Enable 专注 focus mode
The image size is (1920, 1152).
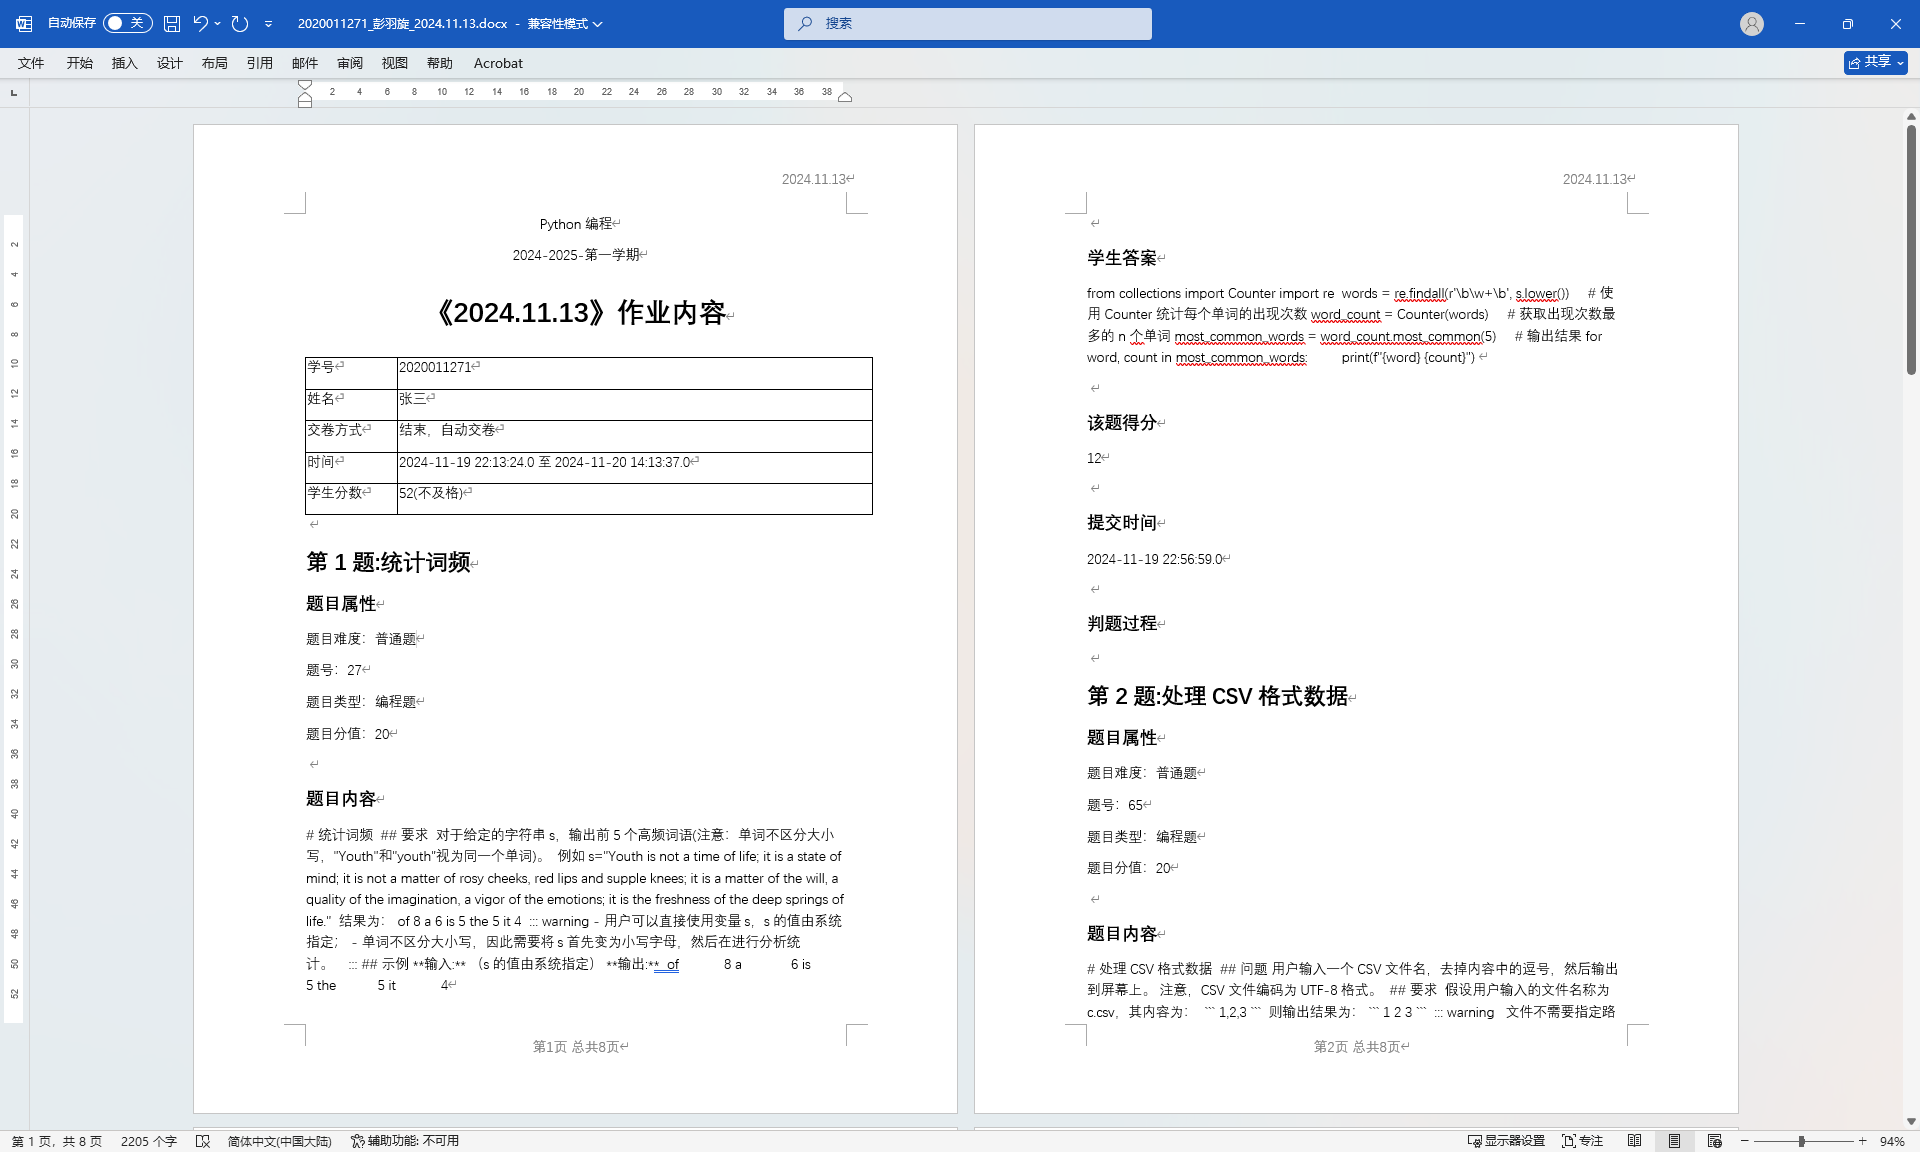click(x=1582, y=1141)
